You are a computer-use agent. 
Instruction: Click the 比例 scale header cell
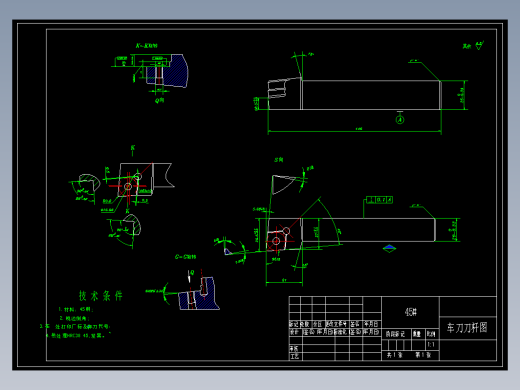pos(431,334)
